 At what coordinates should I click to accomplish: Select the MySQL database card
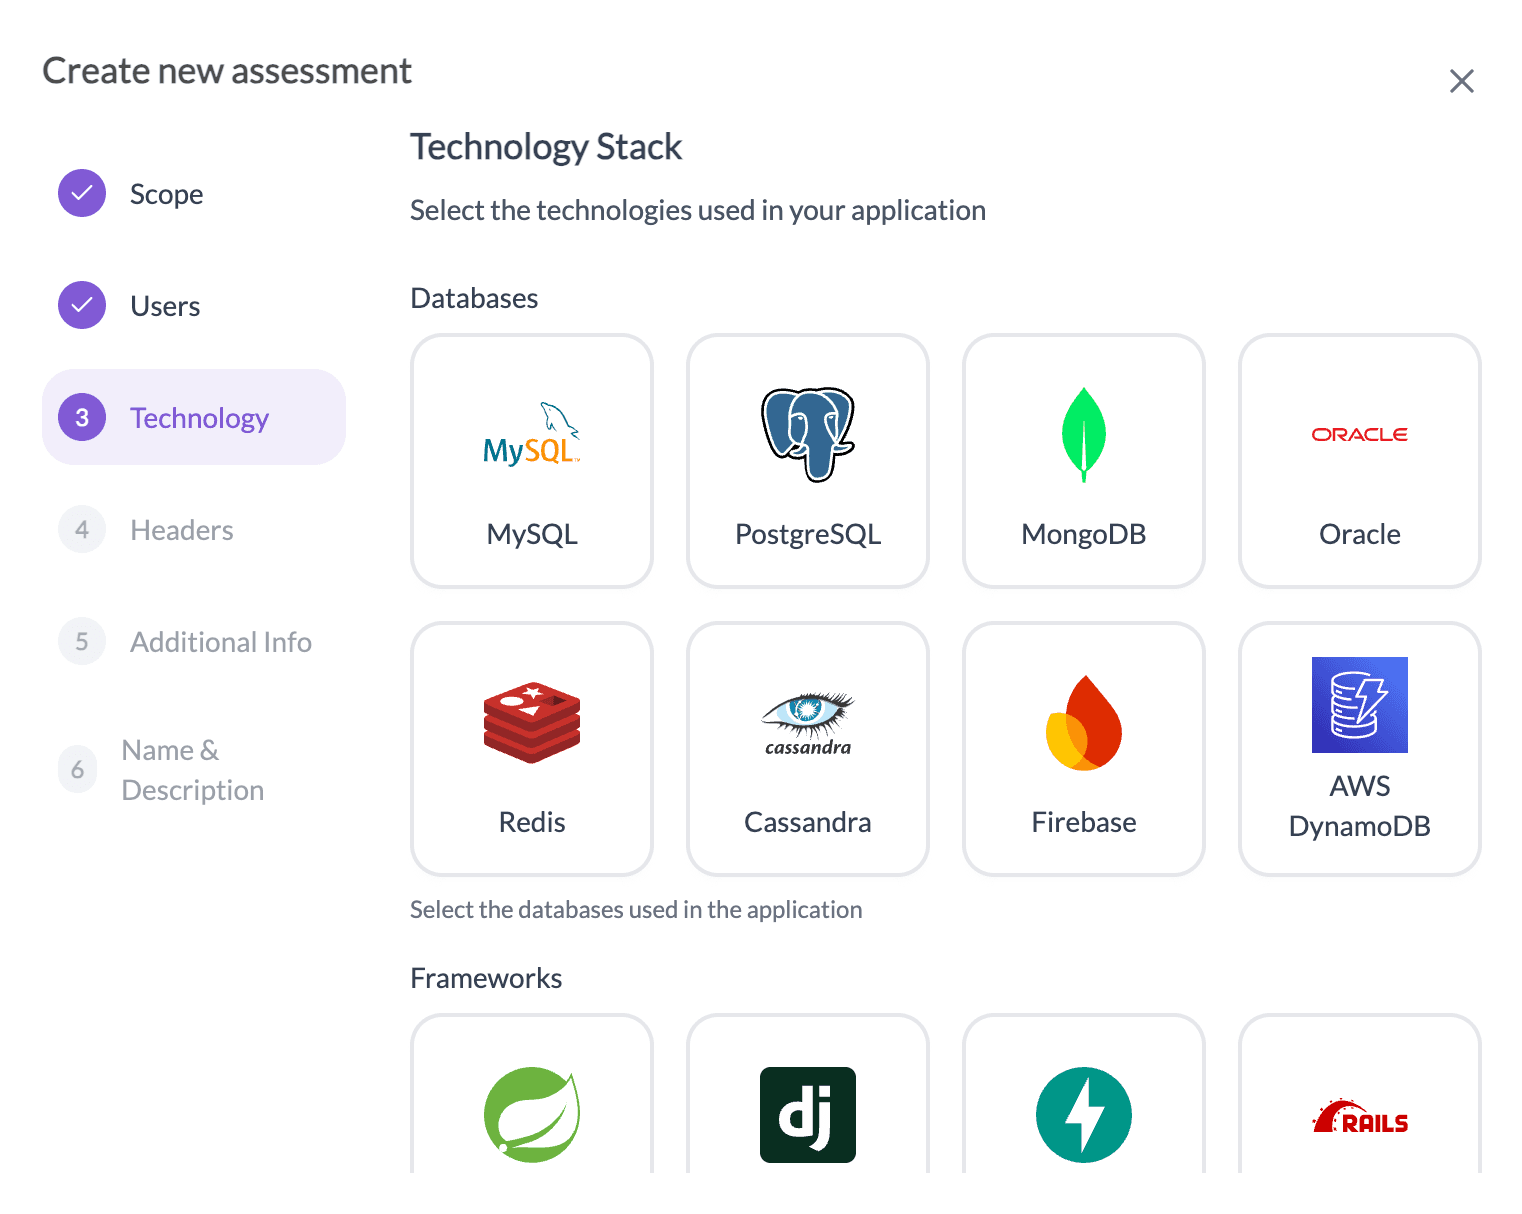tap(531, 461)
